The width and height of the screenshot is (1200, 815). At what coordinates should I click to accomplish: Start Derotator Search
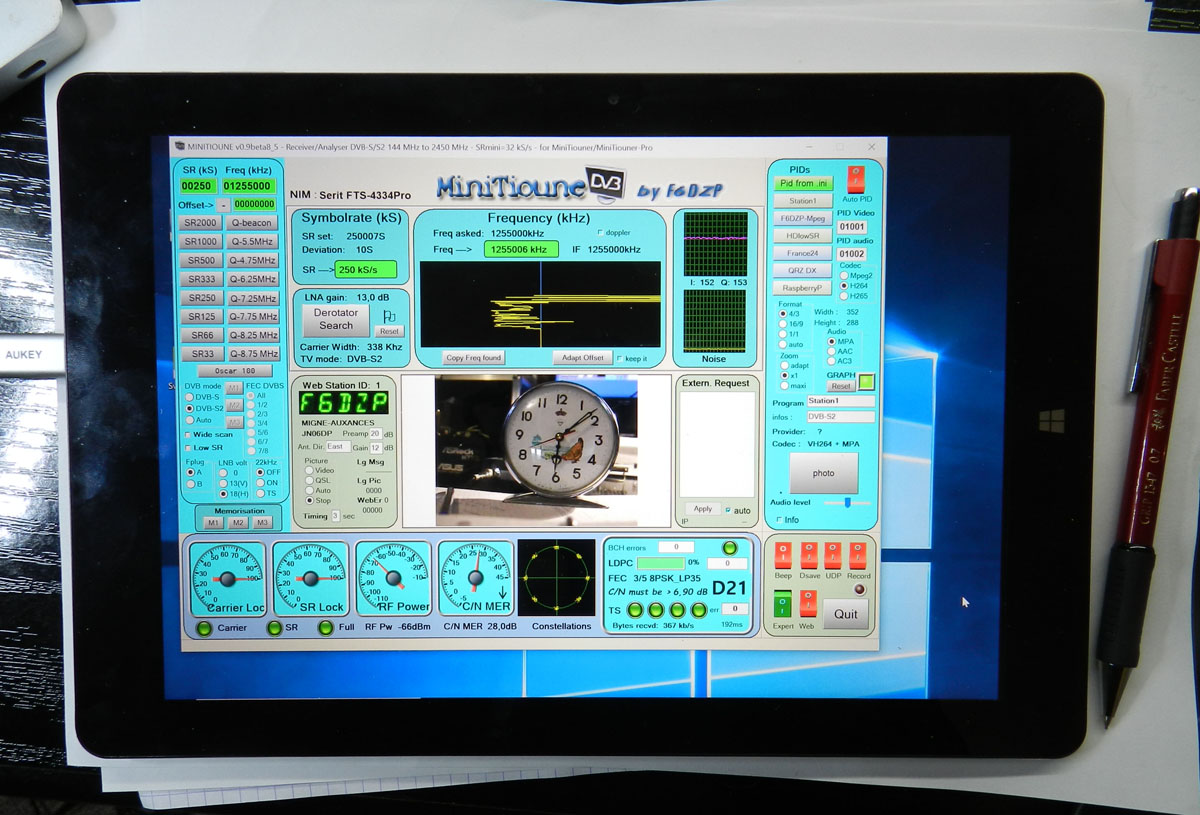point(335,319)
